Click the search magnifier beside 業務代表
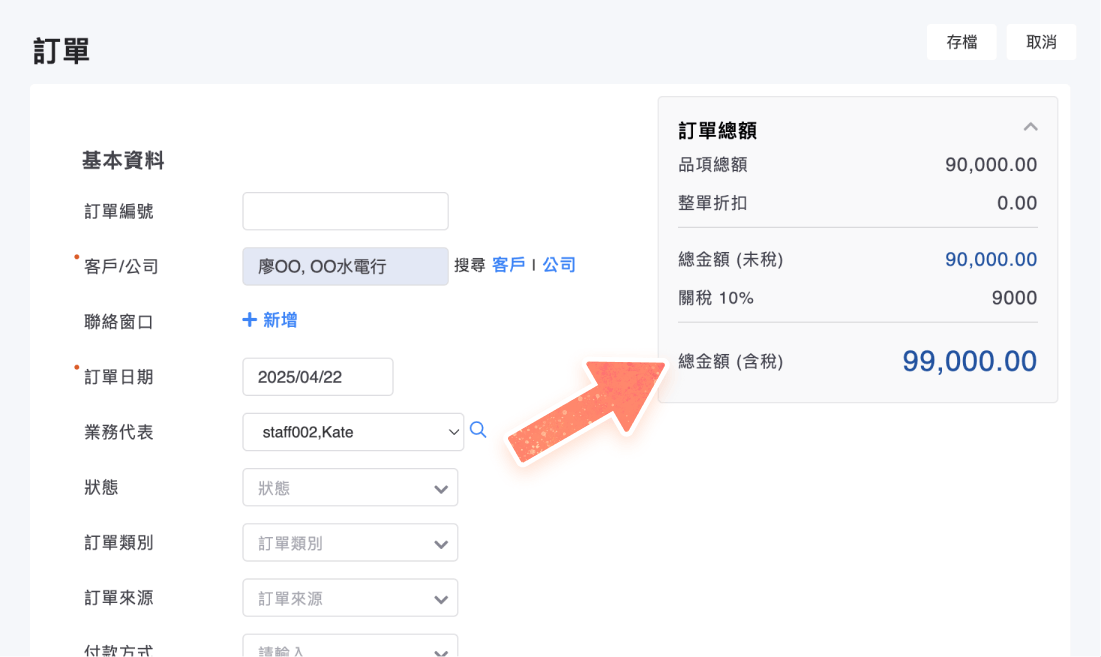This screenshot has width=1101, height=657. point(478,430)
